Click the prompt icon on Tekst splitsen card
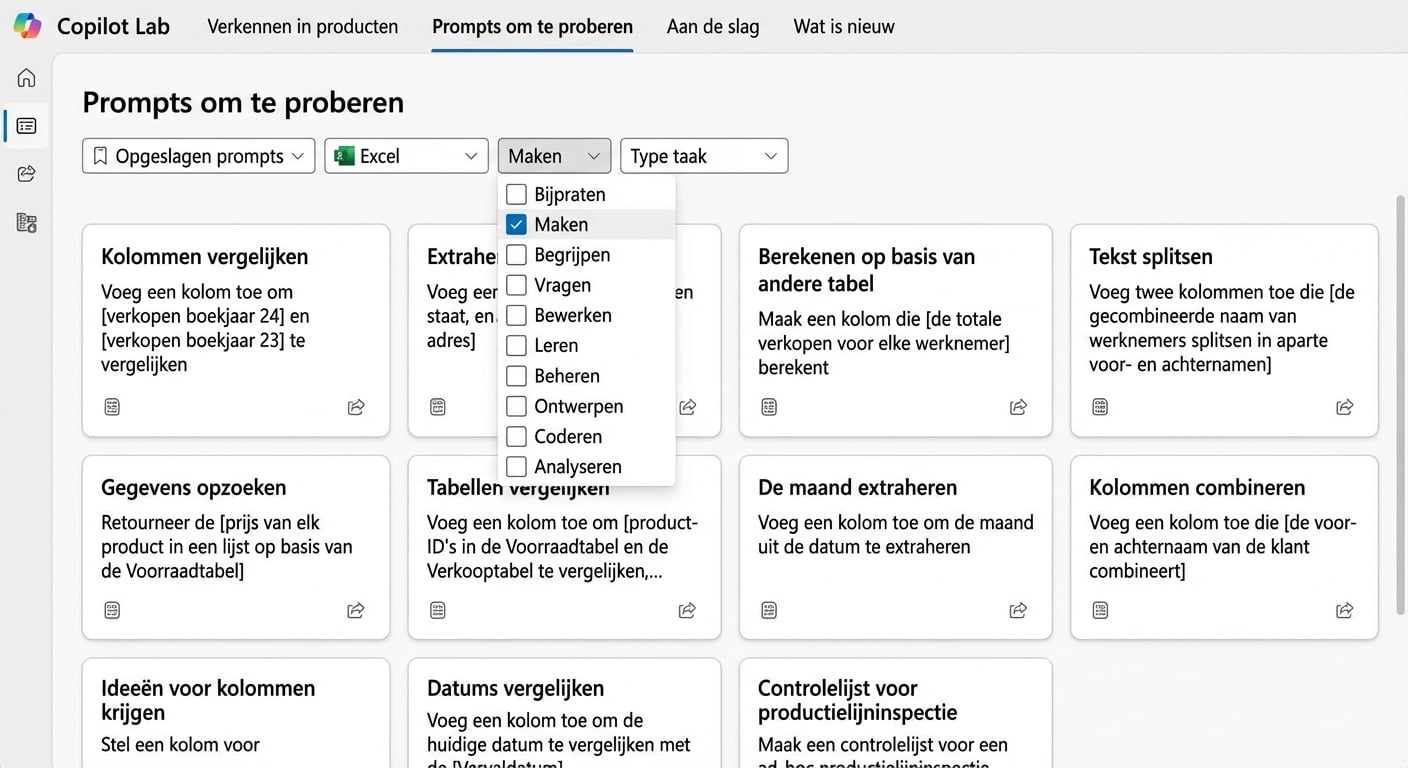Image resolution: width=1408 pixels, height=768 pixels. [x=1100, y=407]
